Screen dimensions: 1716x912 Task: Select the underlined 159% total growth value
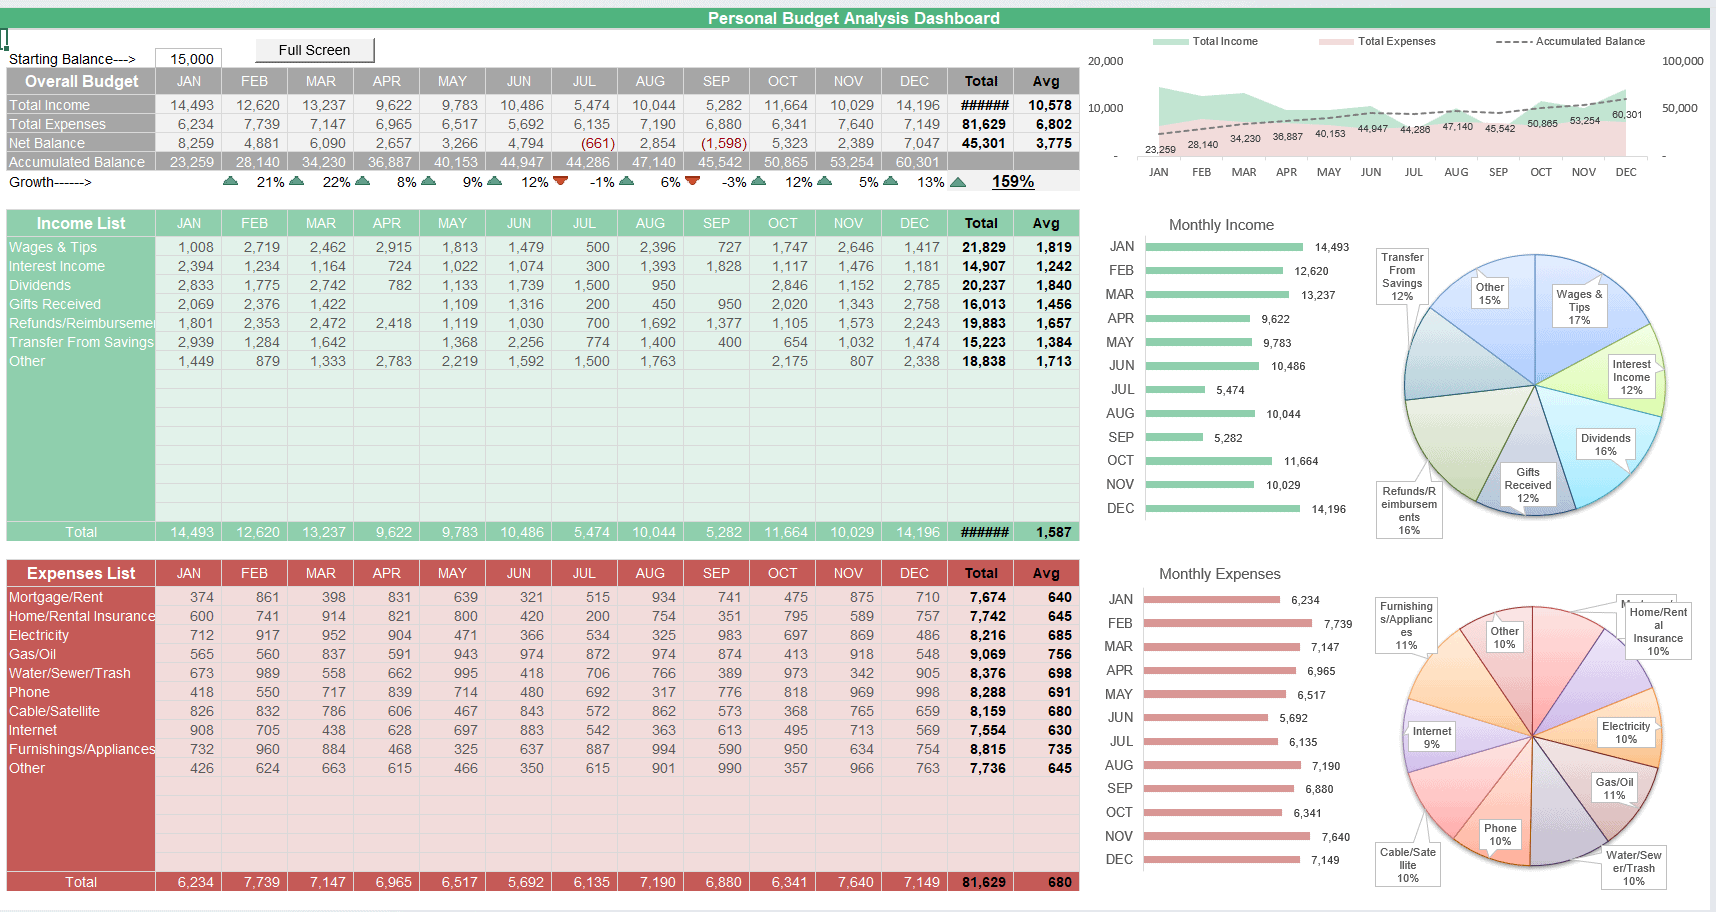1013,181
